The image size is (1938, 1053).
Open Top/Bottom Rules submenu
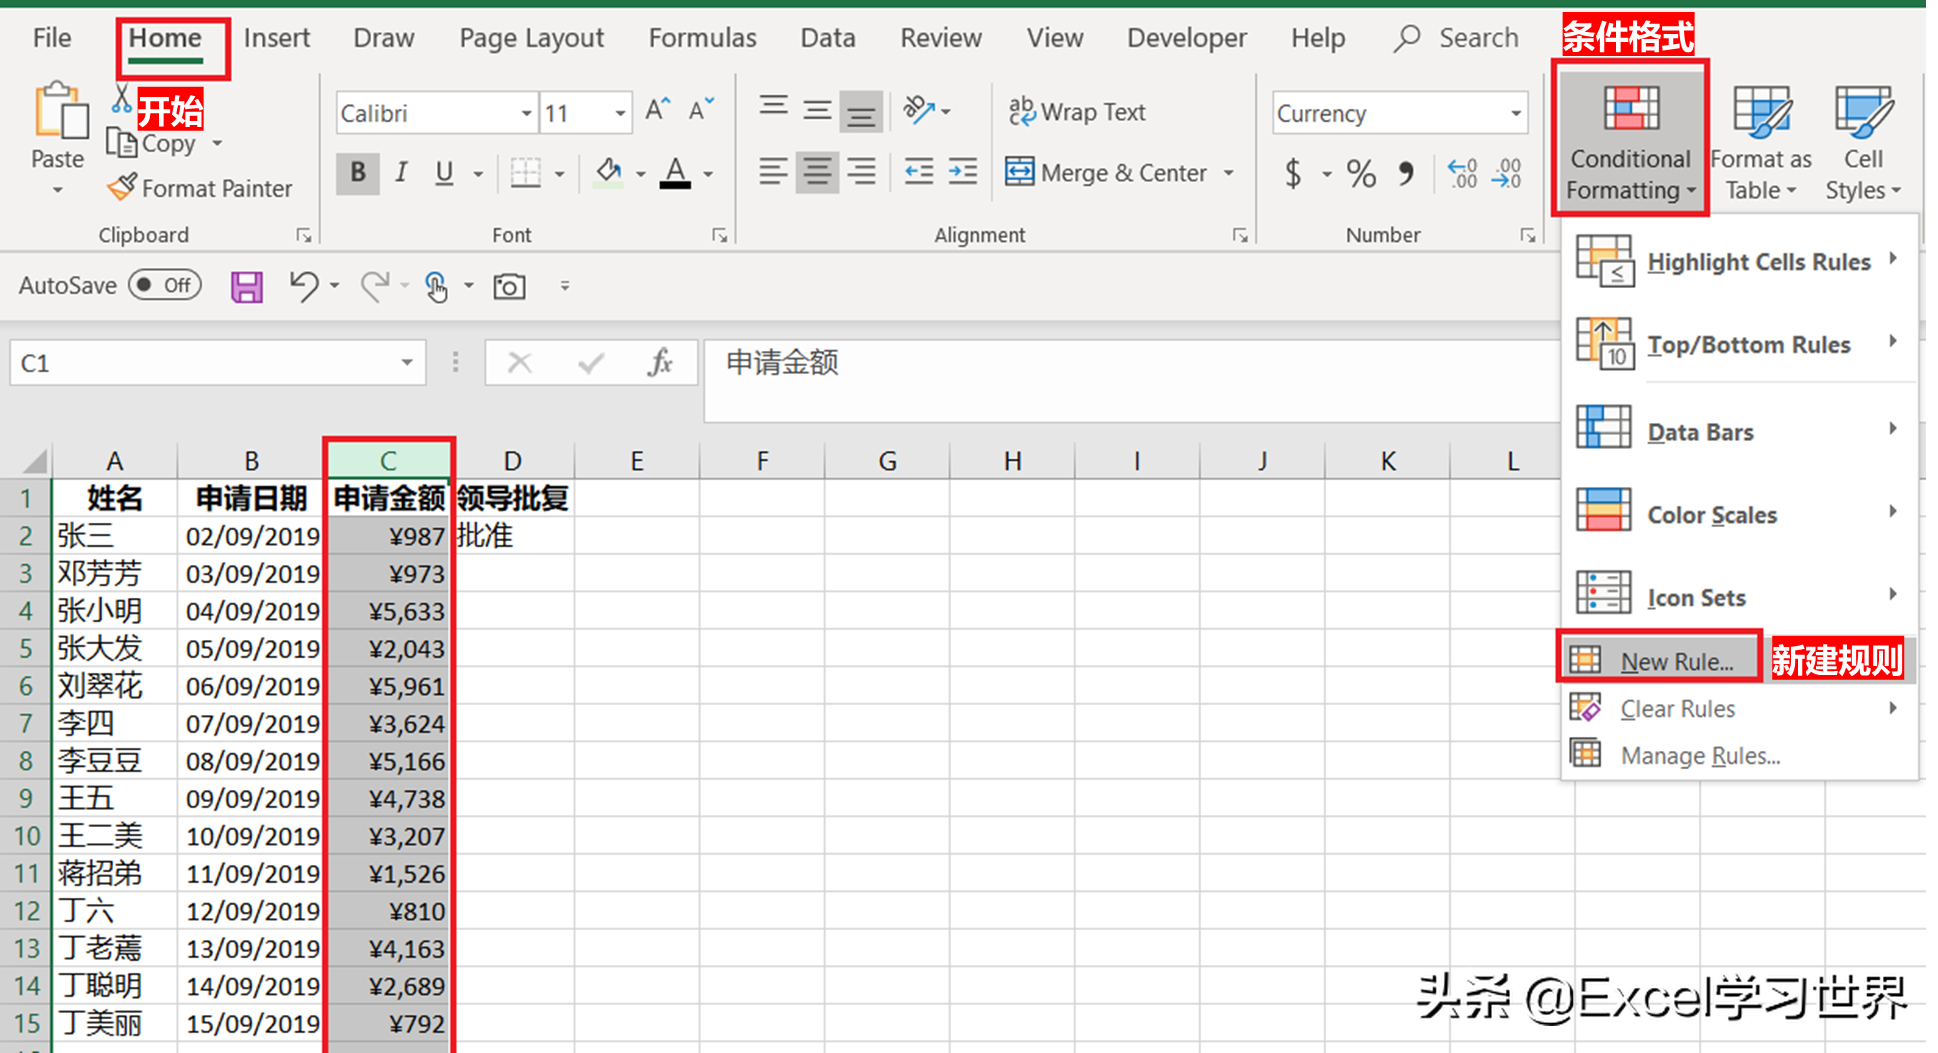(x=1739, y=344)
